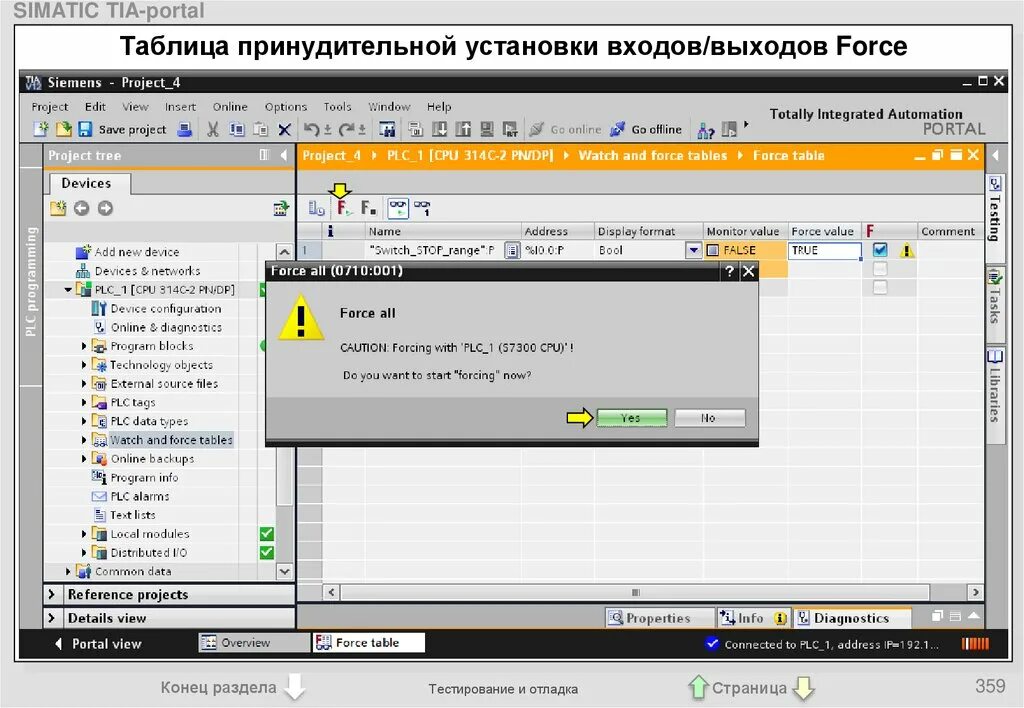Open the Project menu
Viewport: 1024px width, 708px height.
(50, 106)
